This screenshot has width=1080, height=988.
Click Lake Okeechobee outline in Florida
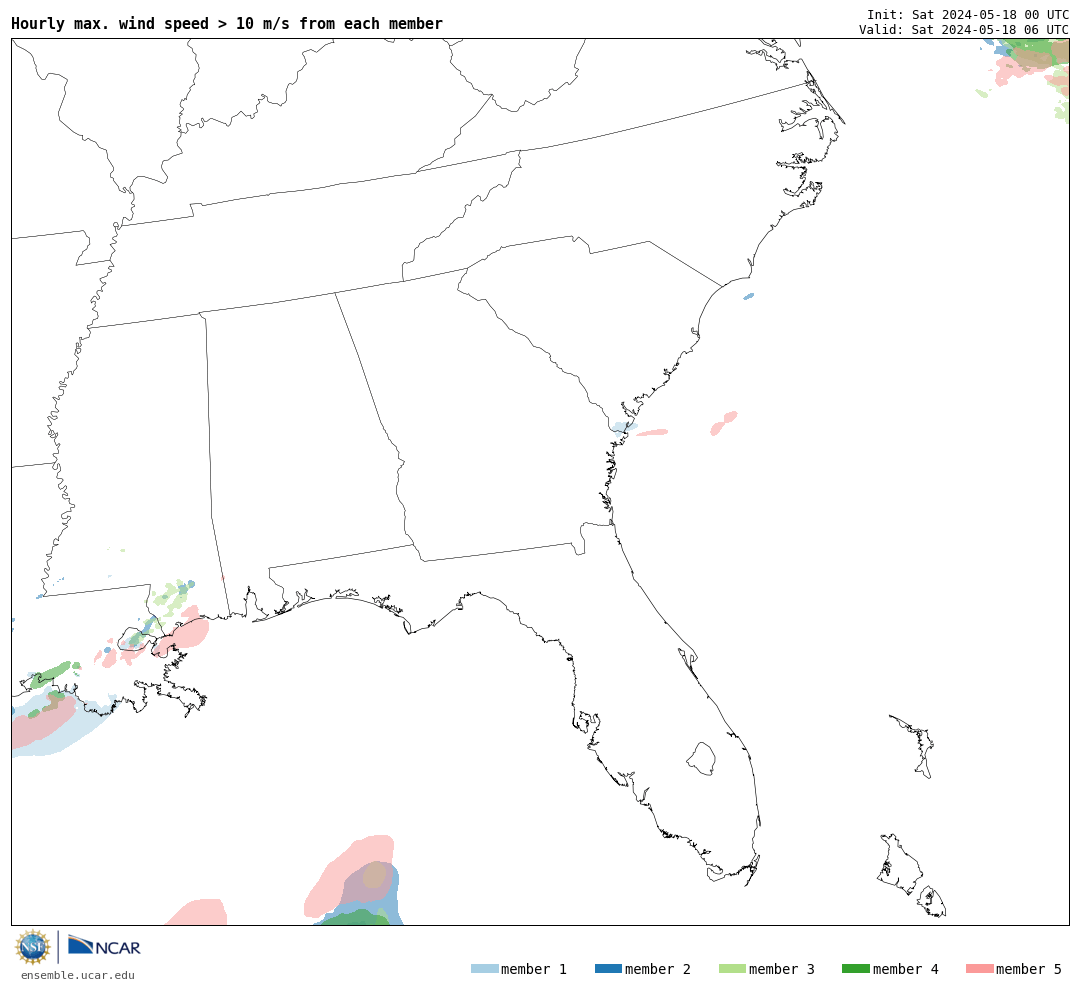point(701,759)
